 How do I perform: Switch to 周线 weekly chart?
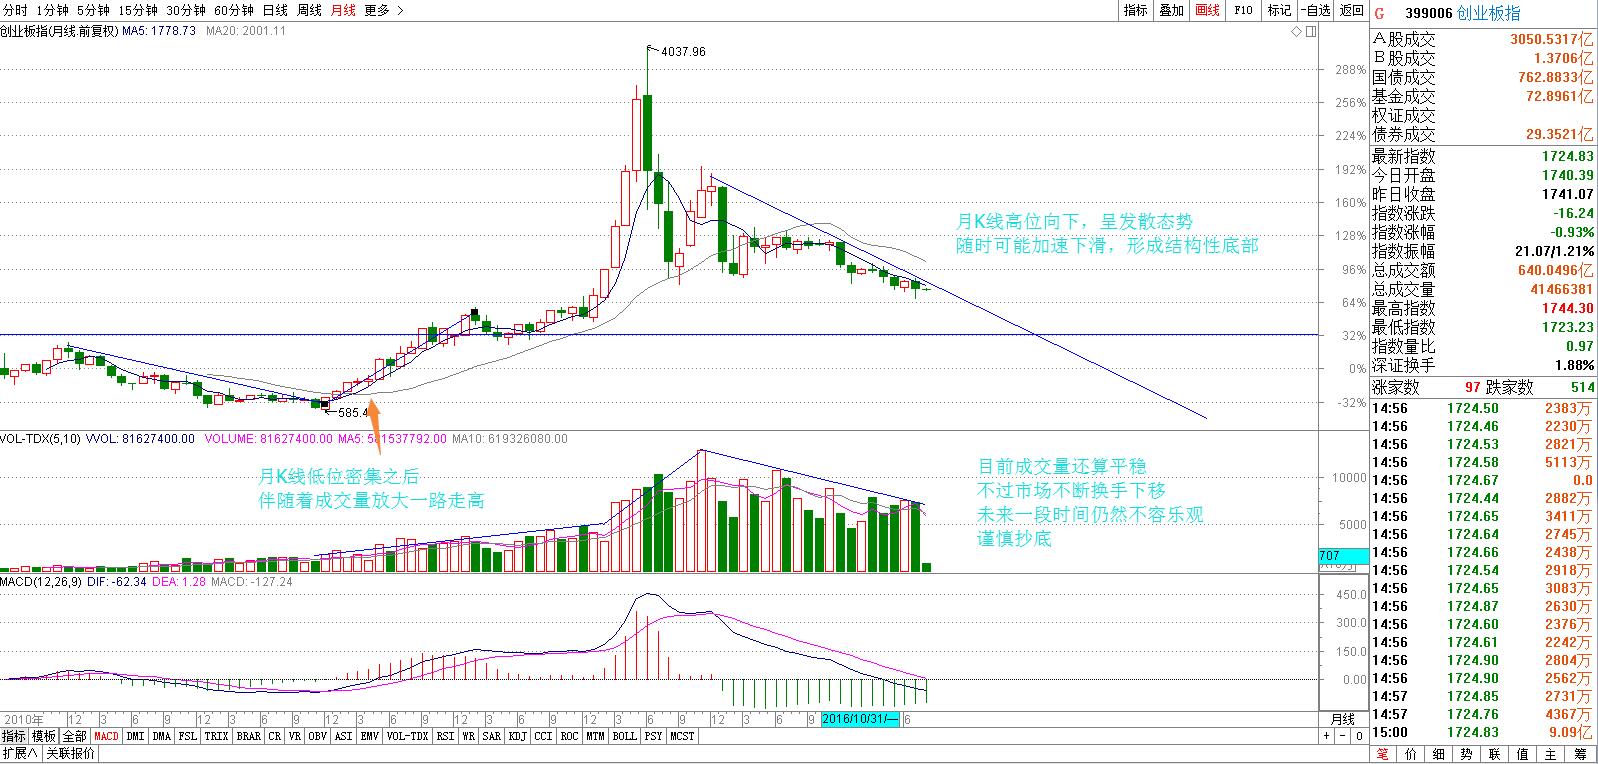309,10
